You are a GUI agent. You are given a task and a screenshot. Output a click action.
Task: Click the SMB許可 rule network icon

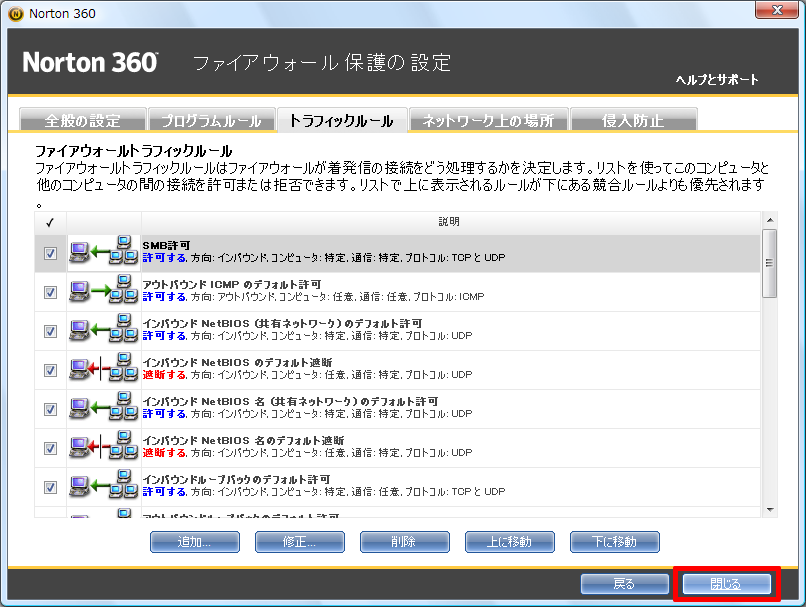(103, 253)
